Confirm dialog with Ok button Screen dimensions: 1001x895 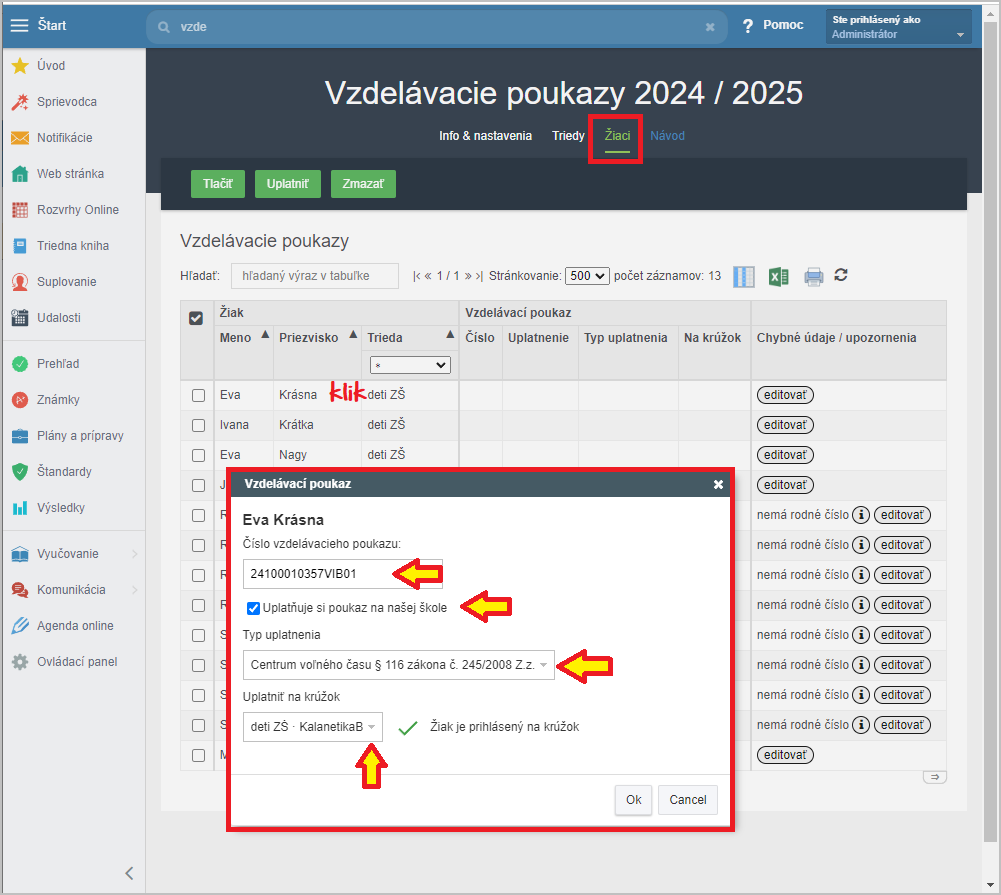pyautogui.click(x=633, y=800)
